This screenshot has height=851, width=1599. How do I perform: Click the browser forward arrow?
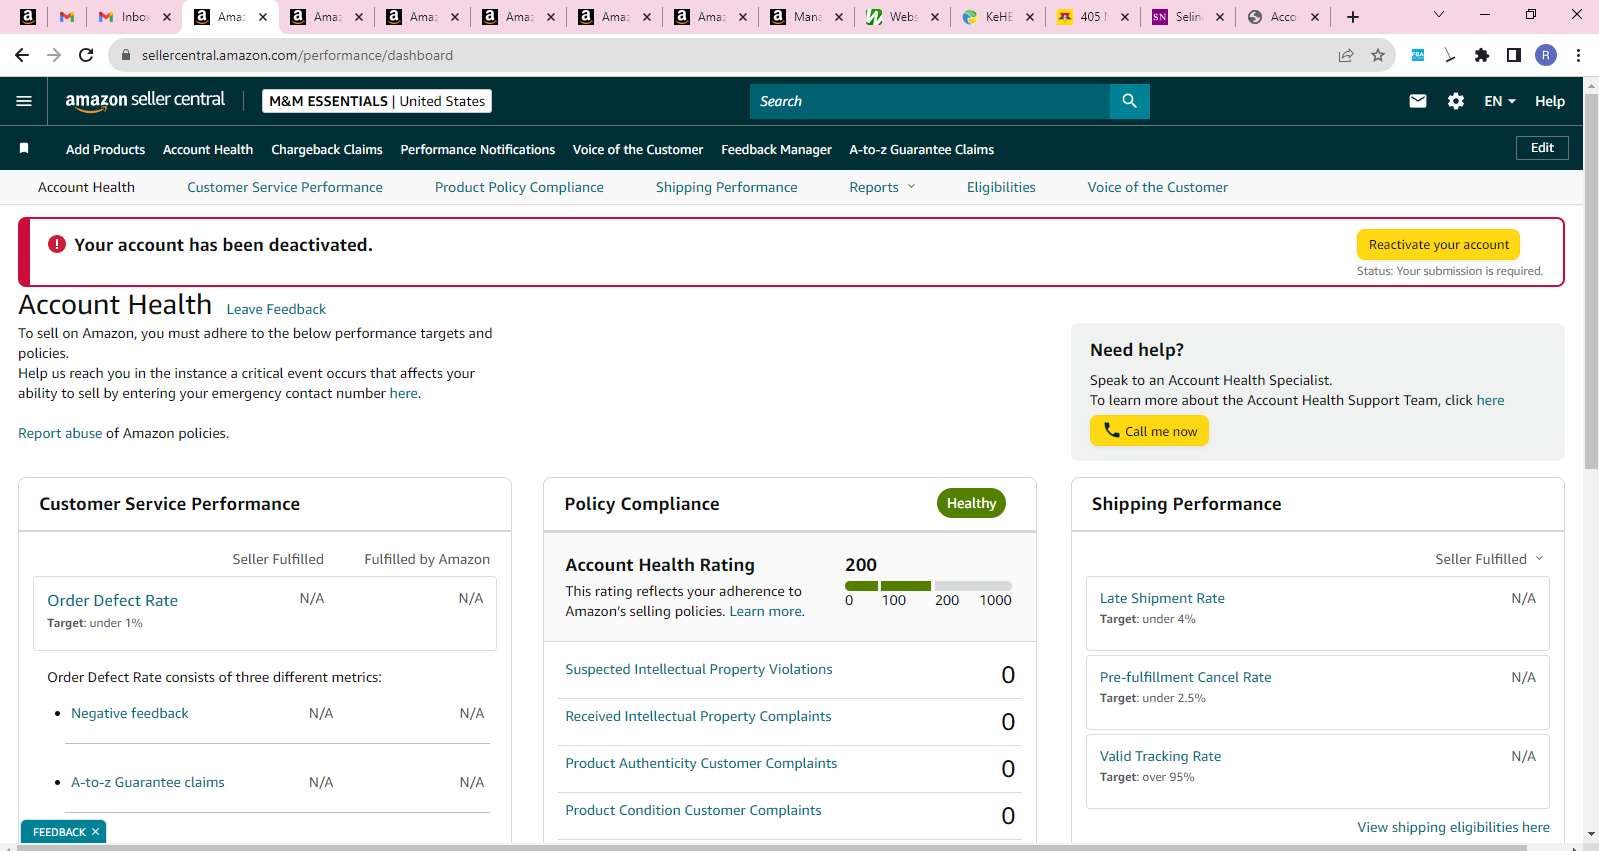(x=54, y=55)
